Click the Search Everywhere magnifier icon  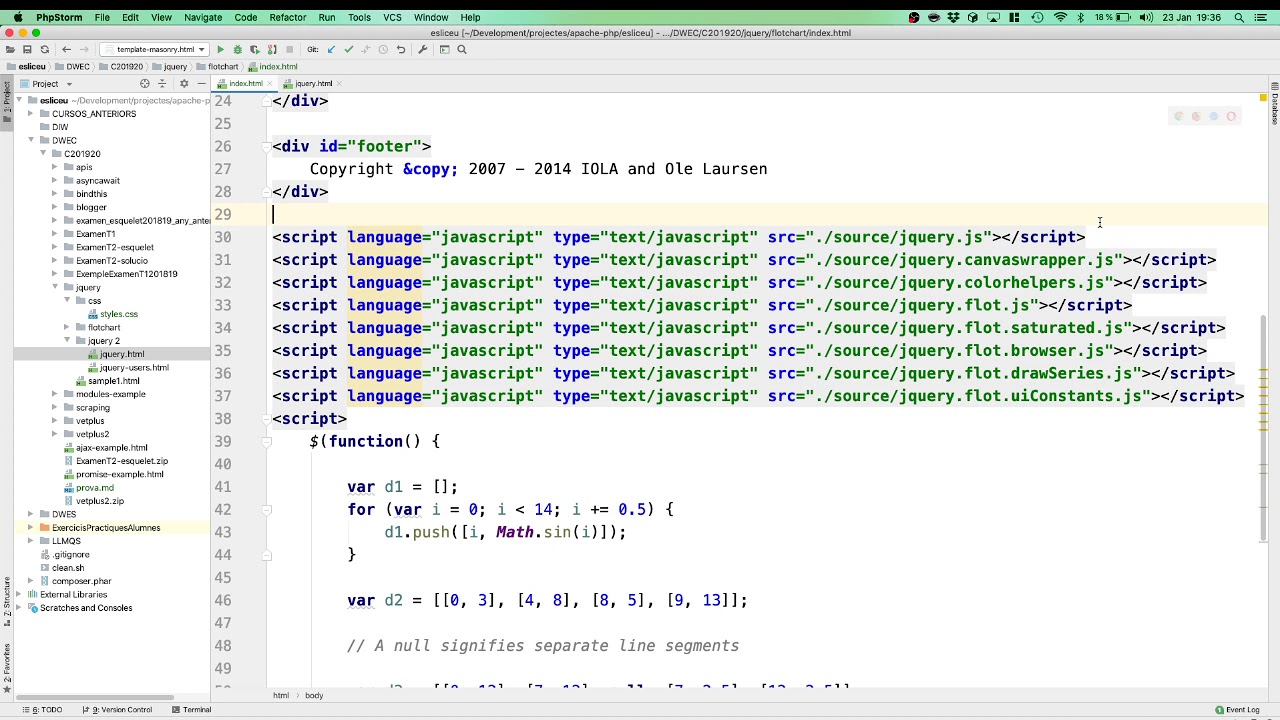click(462, 49)
